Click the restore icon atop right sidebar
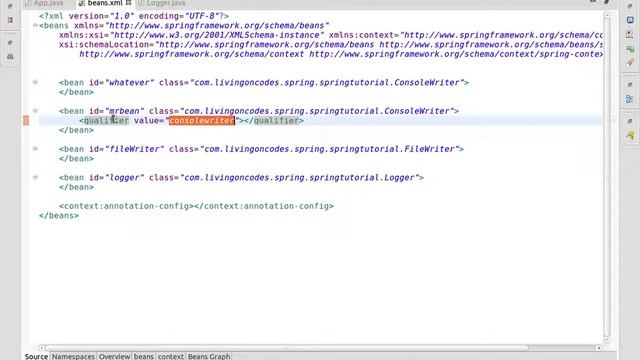 coord(630,6)
